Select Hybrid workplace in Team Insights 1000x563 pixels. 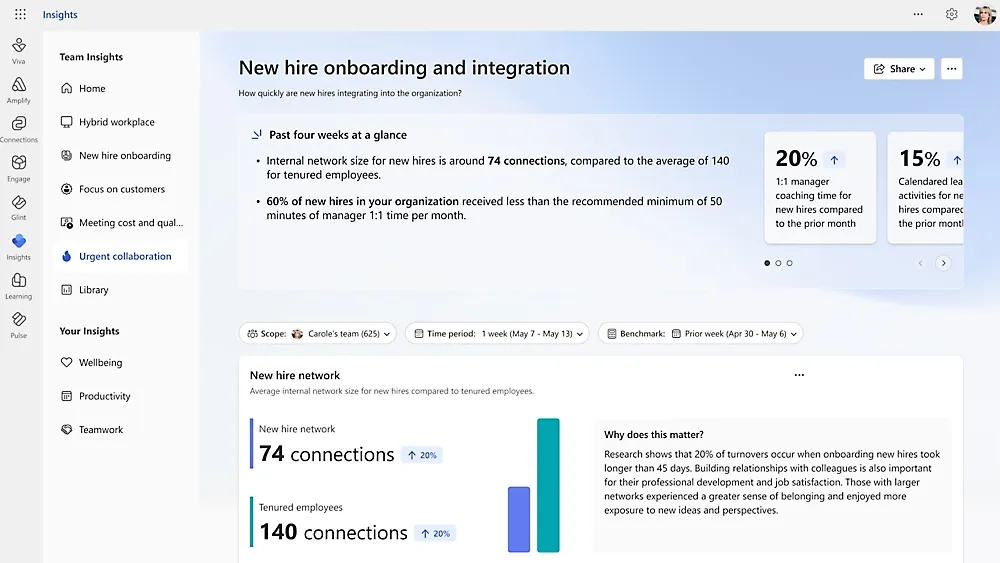click(116, 122)
